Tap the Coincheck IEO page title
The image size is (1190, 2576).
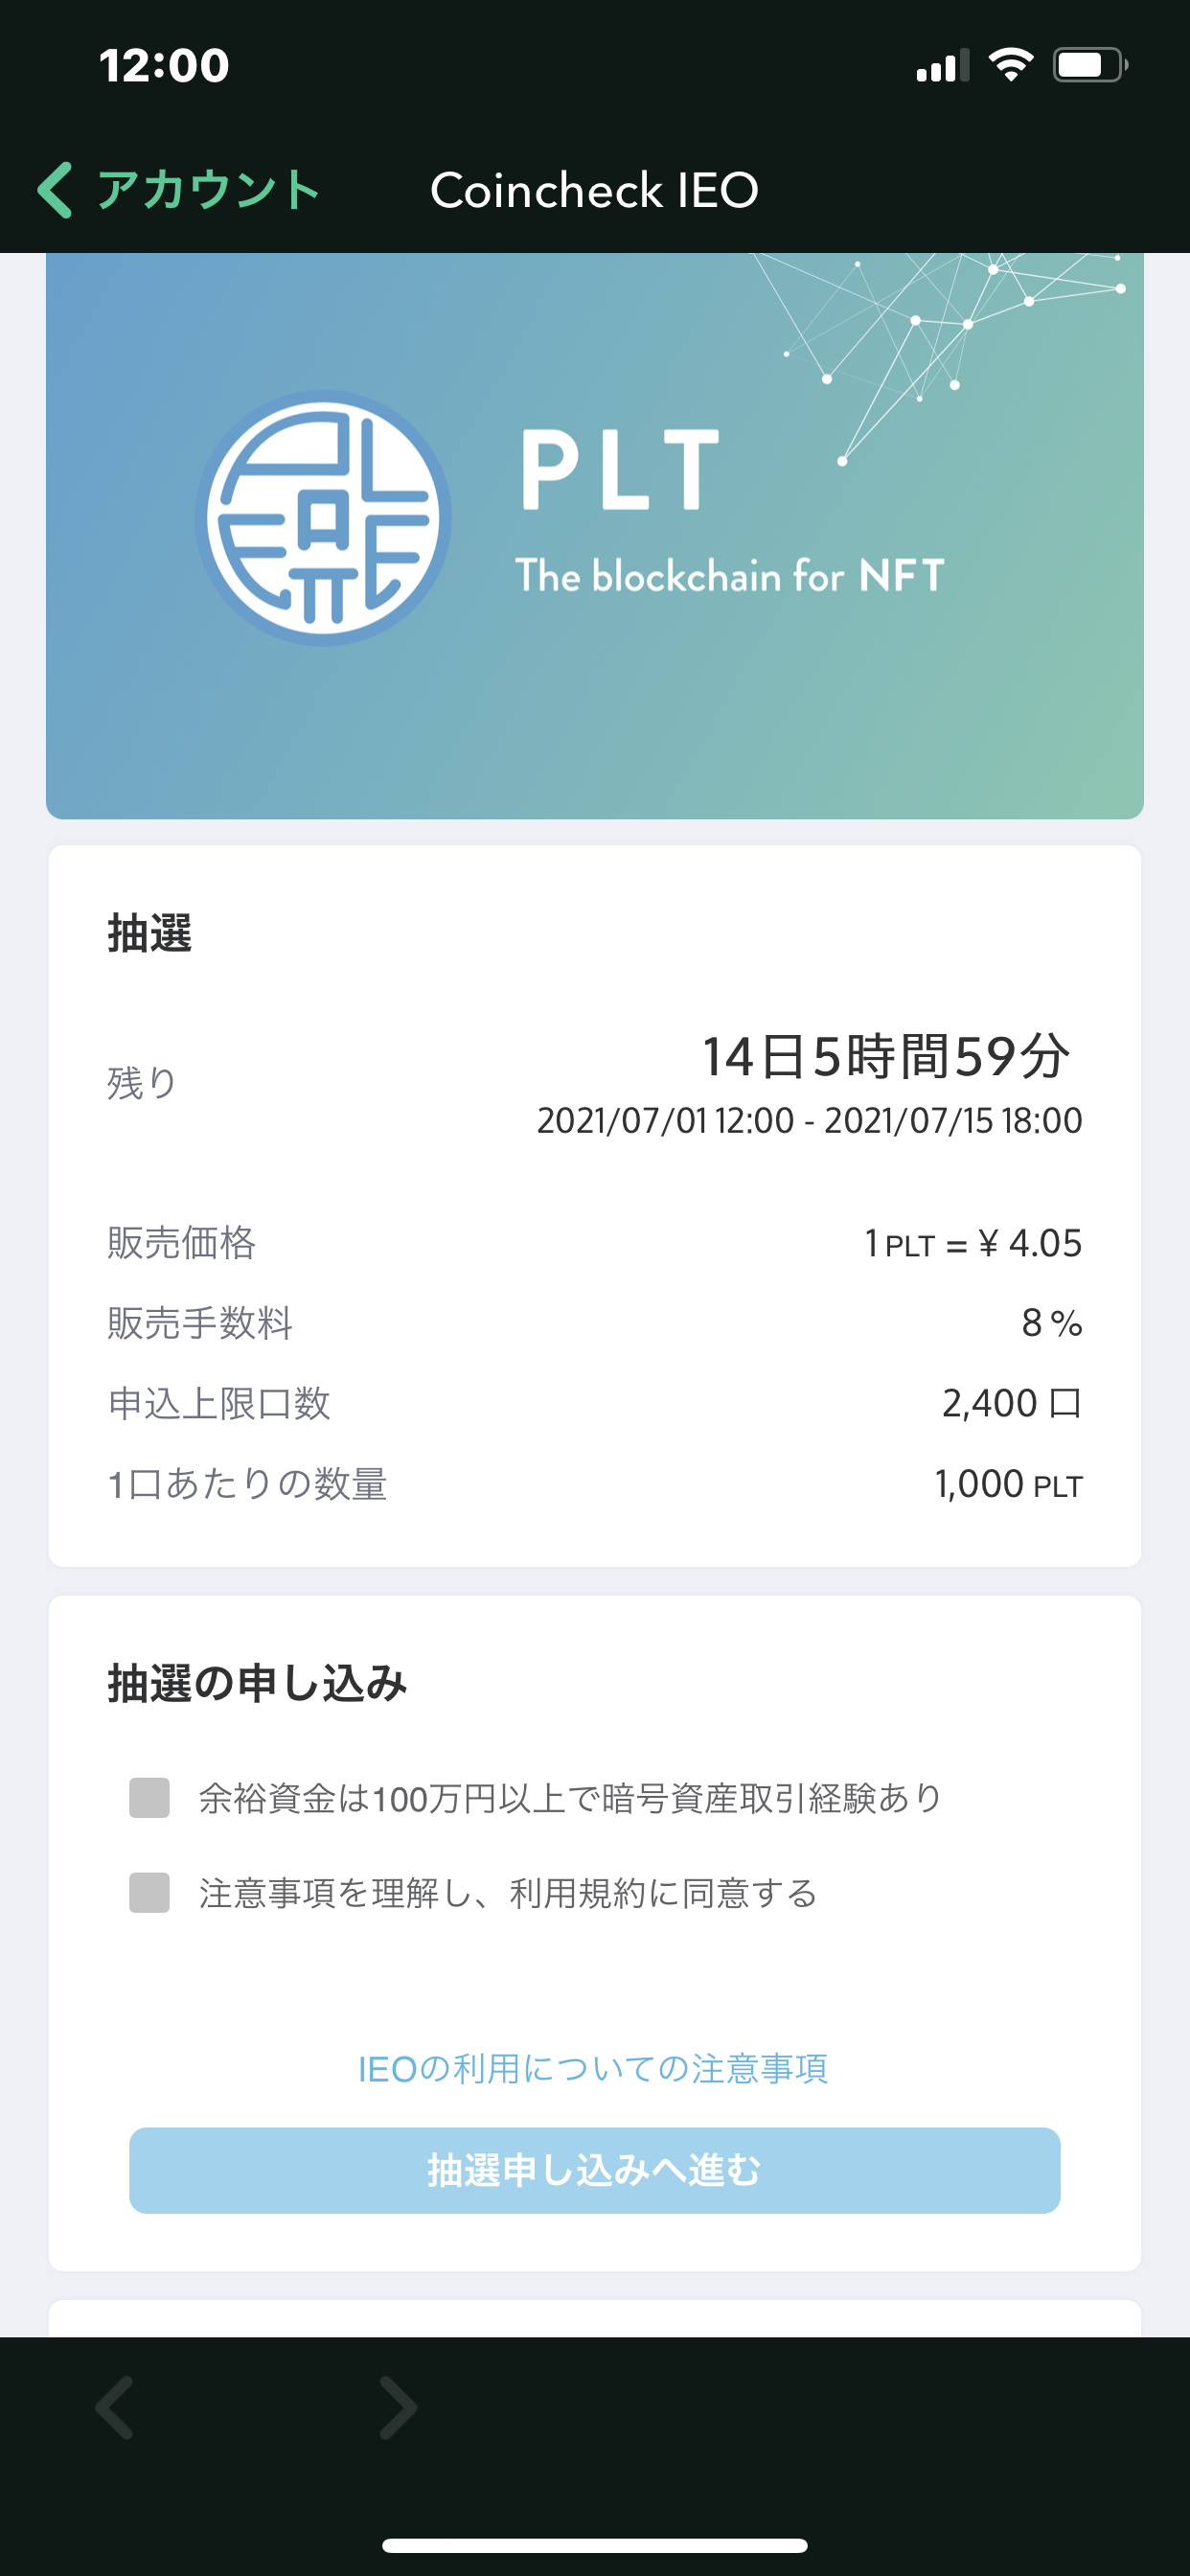[x=594, y=190]
